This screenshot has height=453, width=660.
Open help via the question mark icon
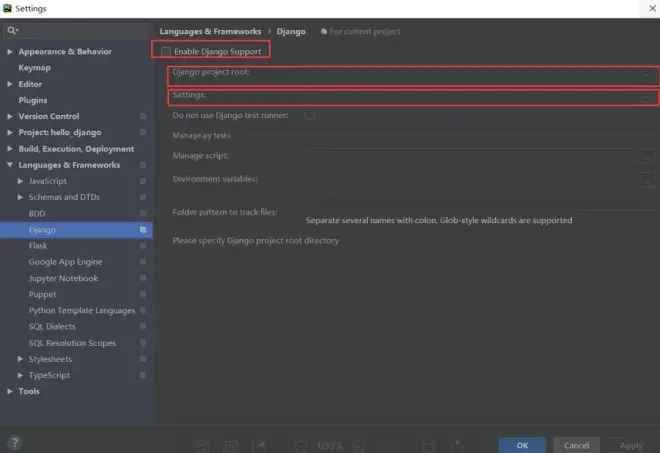tap(15, 442)
